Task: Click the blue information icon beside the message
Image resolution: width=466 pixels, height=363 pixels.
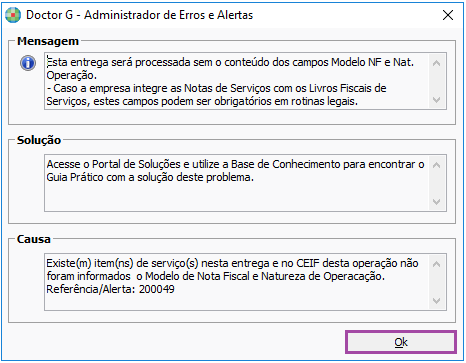Action: pyautogui.click(x=28, y=63)
